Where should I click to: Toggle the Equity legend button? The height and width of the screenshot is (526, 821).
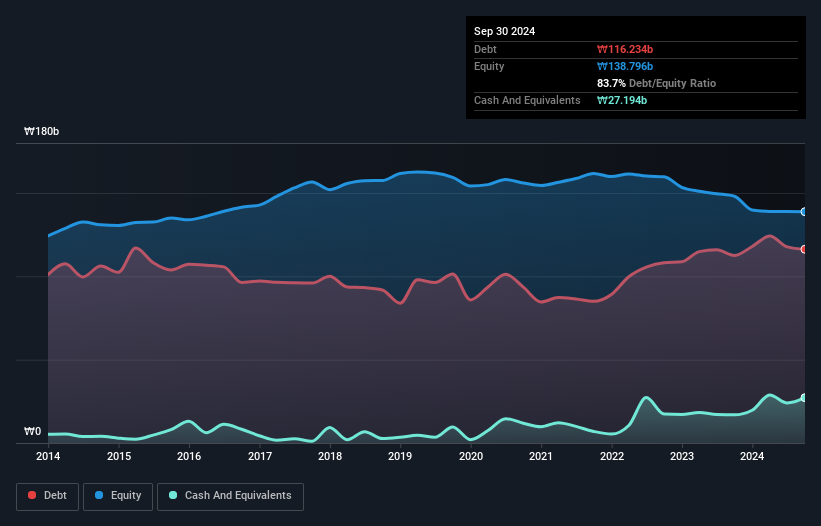118,496
